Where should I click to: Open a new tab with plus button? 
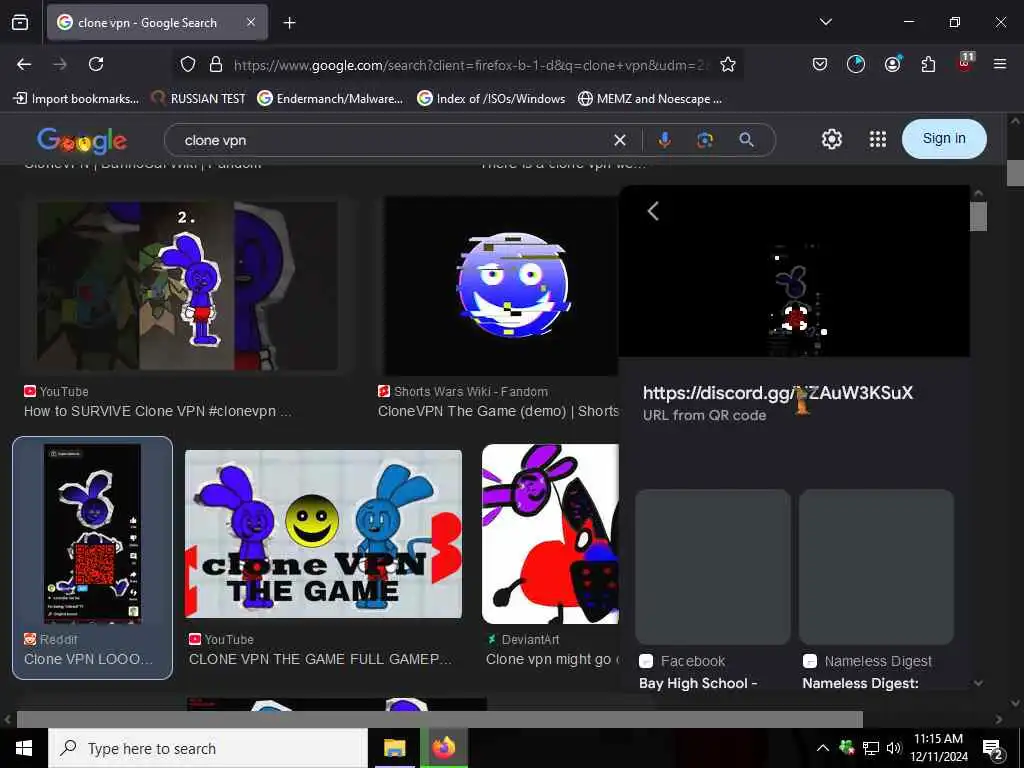click(289, 23)
